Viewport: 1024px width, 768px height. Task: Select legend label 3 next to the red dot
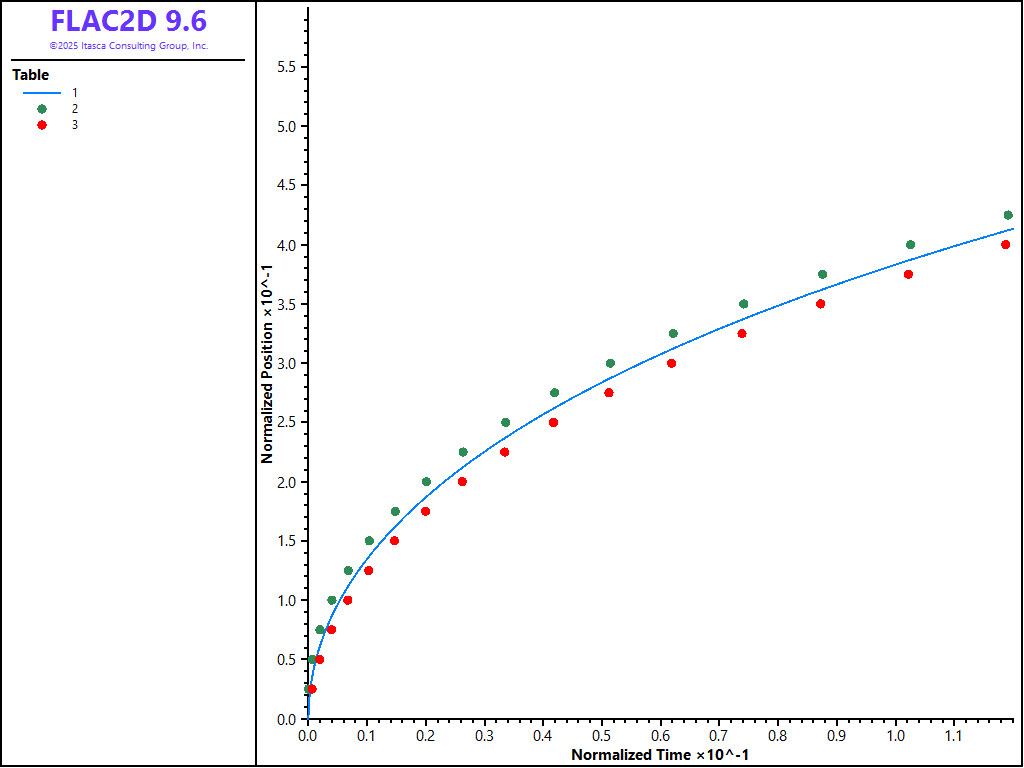75,125
